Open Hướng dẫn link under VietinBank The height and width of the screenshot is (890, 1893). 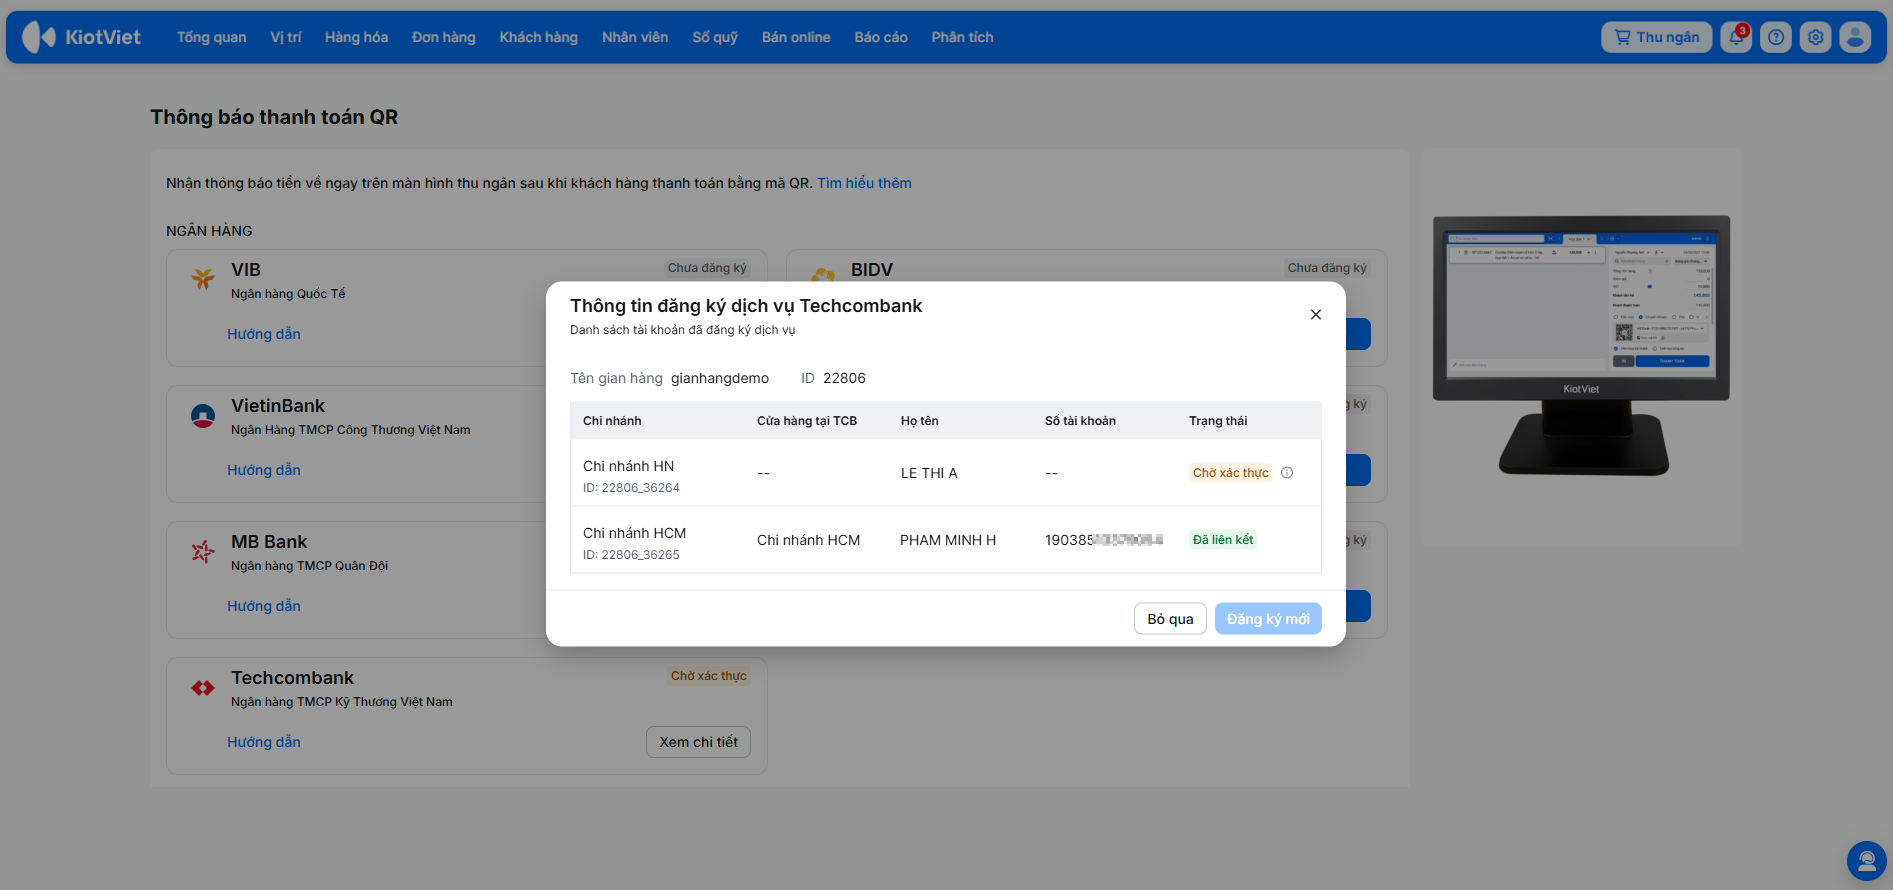264,470
